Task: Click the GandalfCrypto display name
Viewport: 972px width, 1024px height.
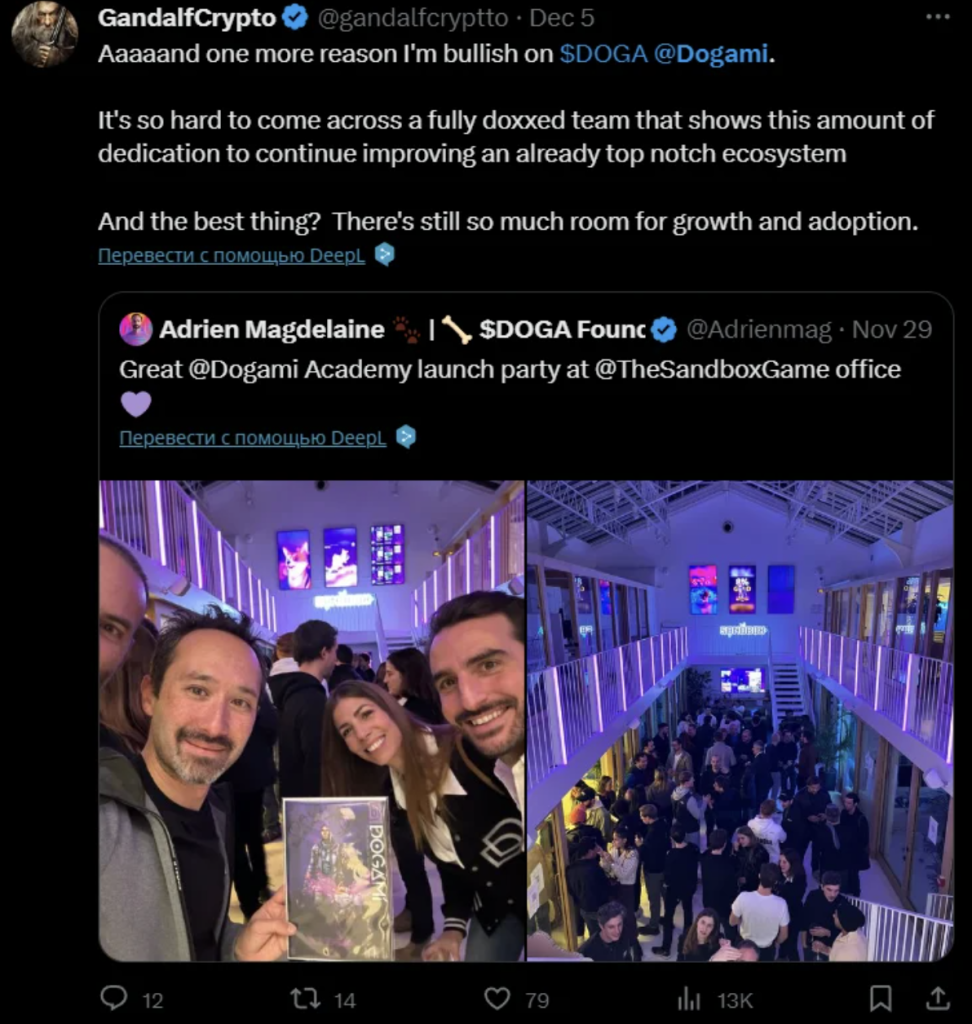Action: (187, 18)
